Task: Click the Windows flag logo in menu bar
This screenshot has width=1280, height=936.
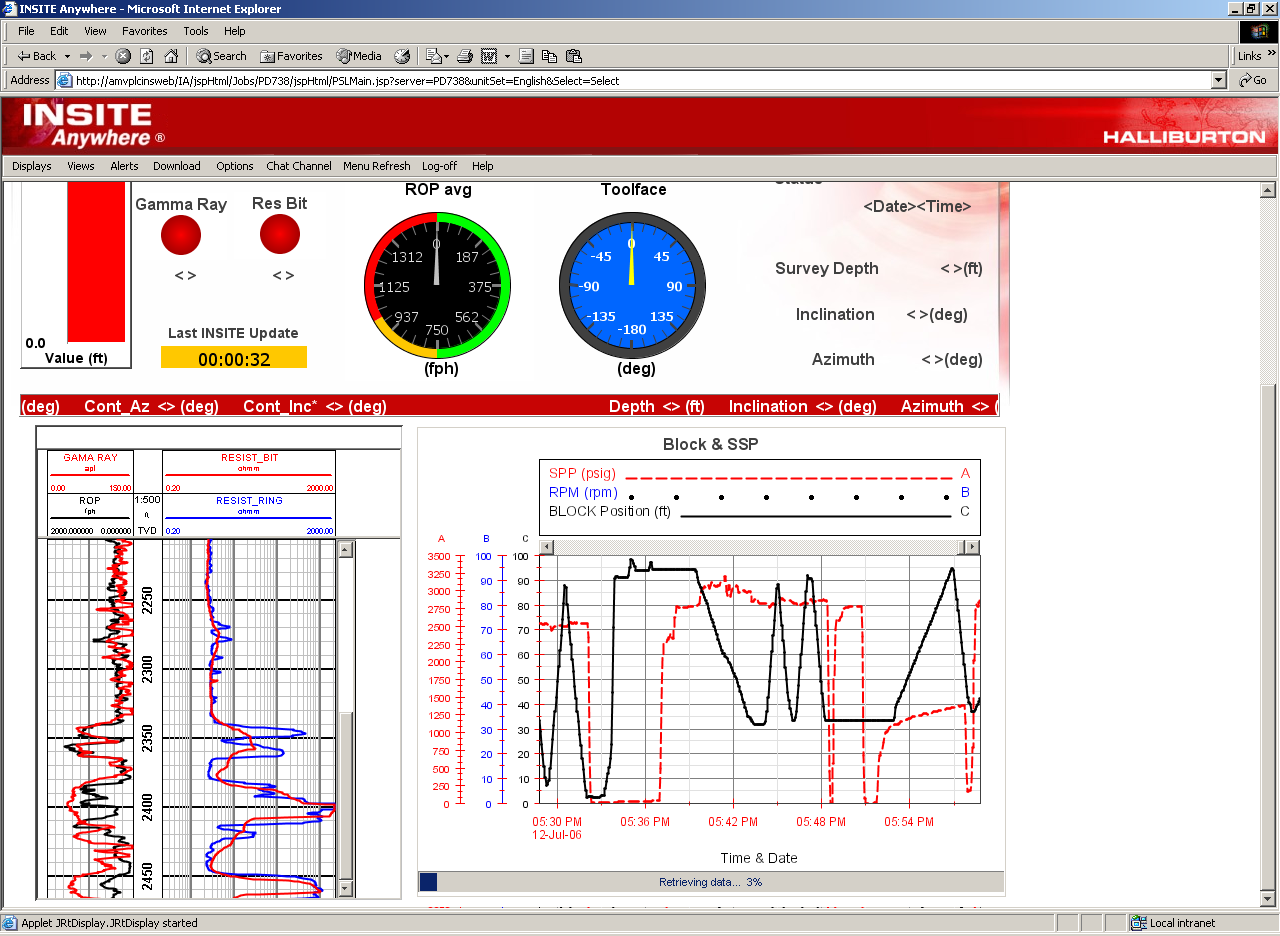Action: [x=1258, y=32]
